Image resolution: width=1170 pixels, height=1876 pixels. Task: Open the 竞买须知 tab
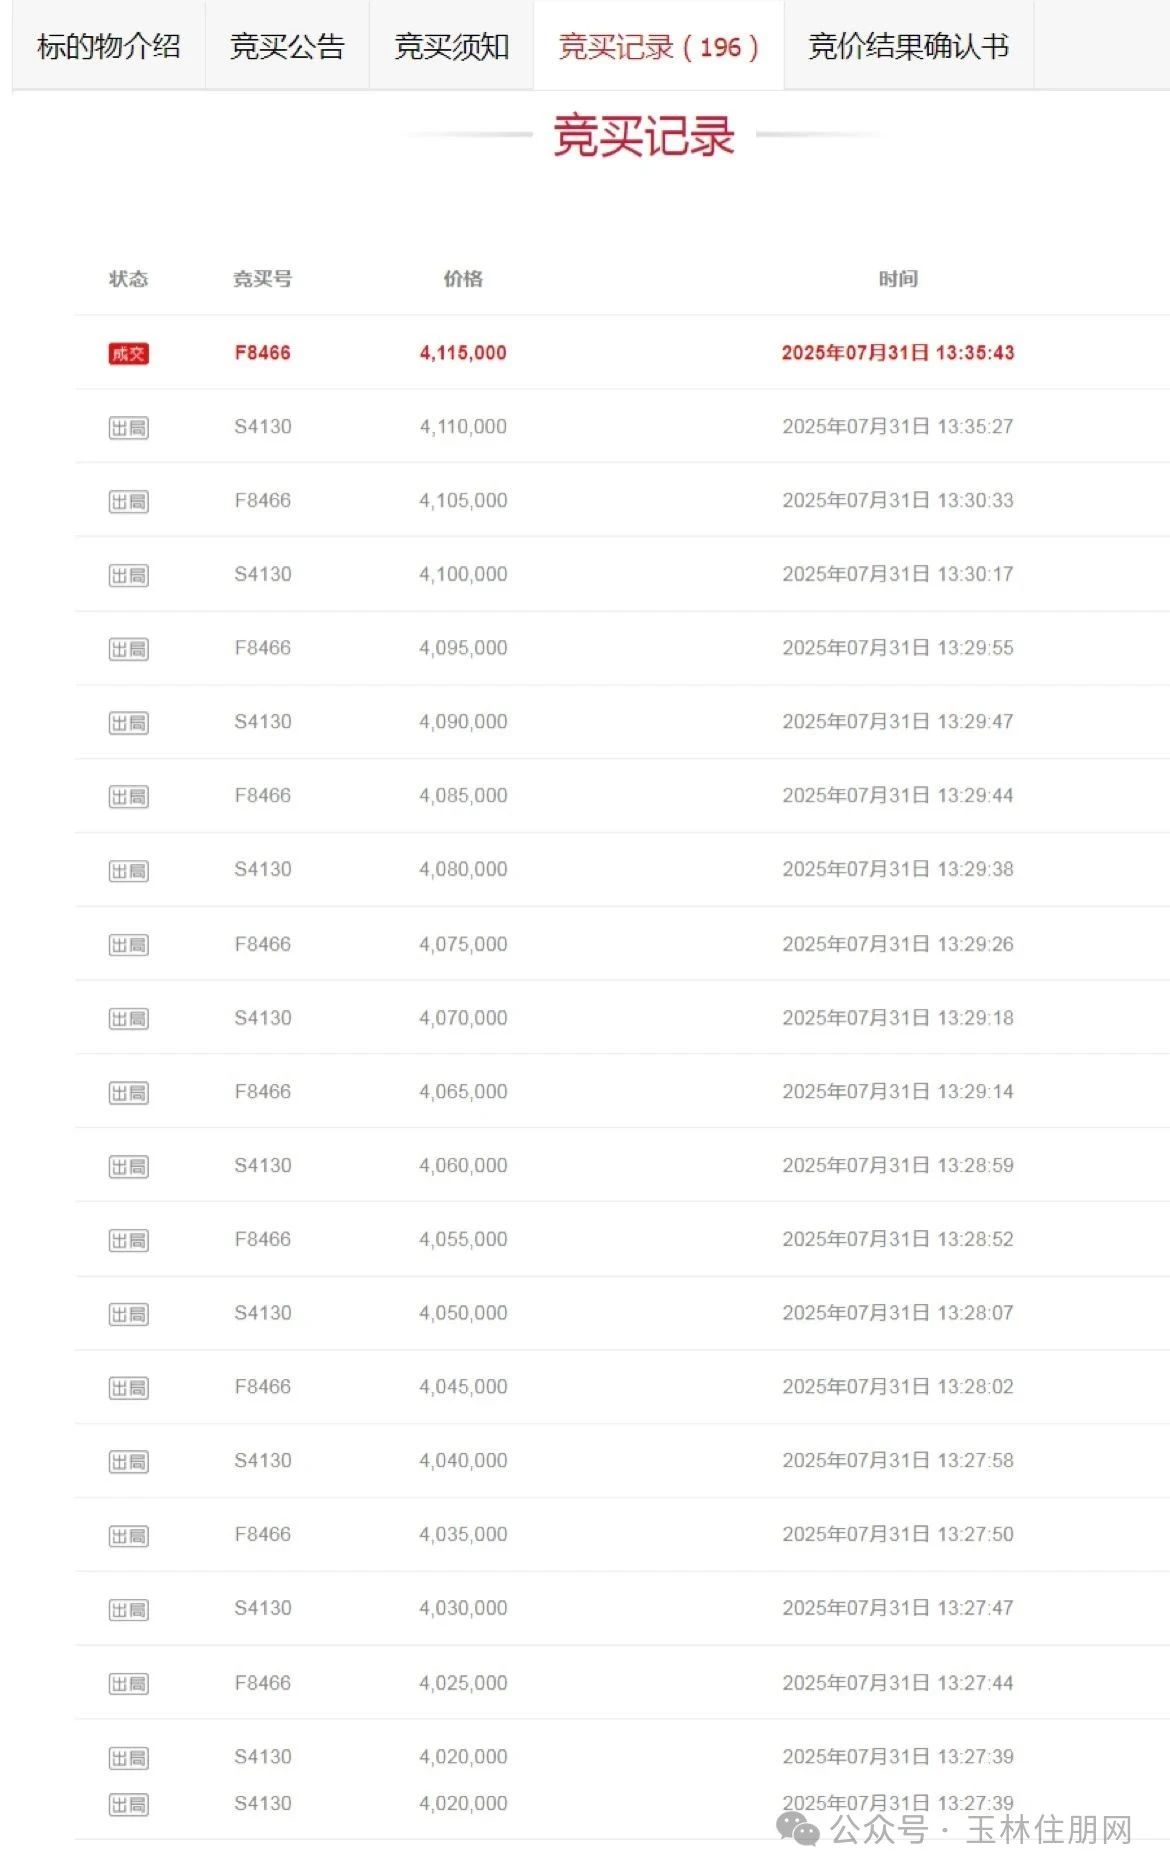(x=451, y=46)
